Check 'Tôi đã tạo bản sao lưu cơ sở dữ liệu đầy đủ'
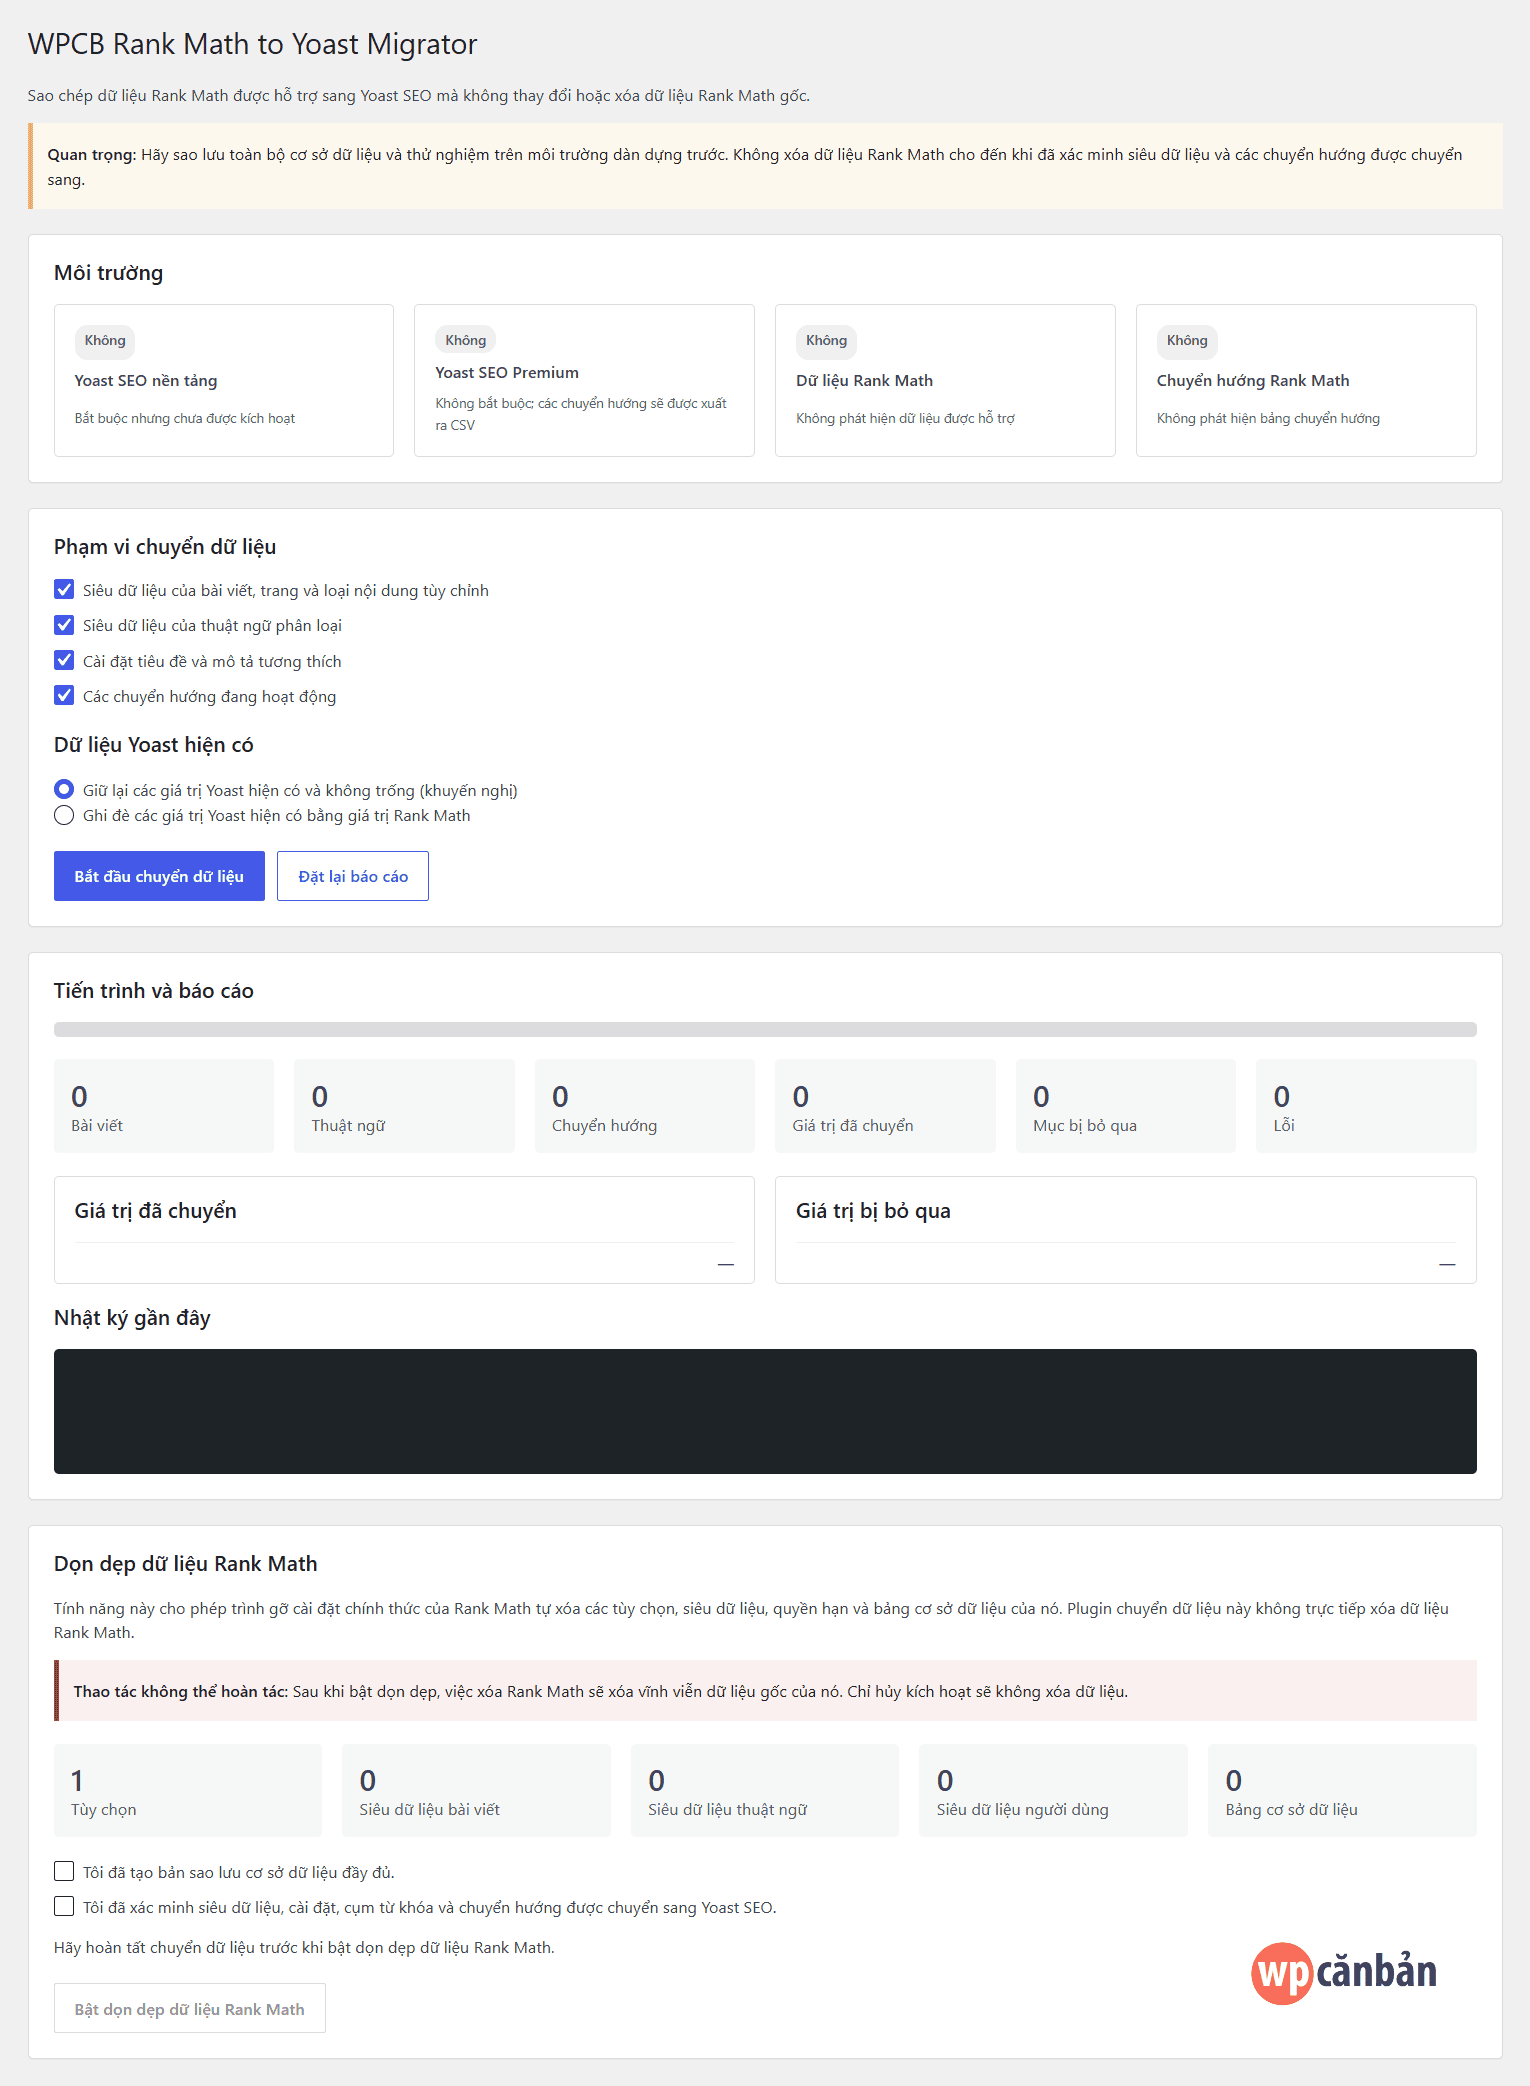 tap(64, 1871)
